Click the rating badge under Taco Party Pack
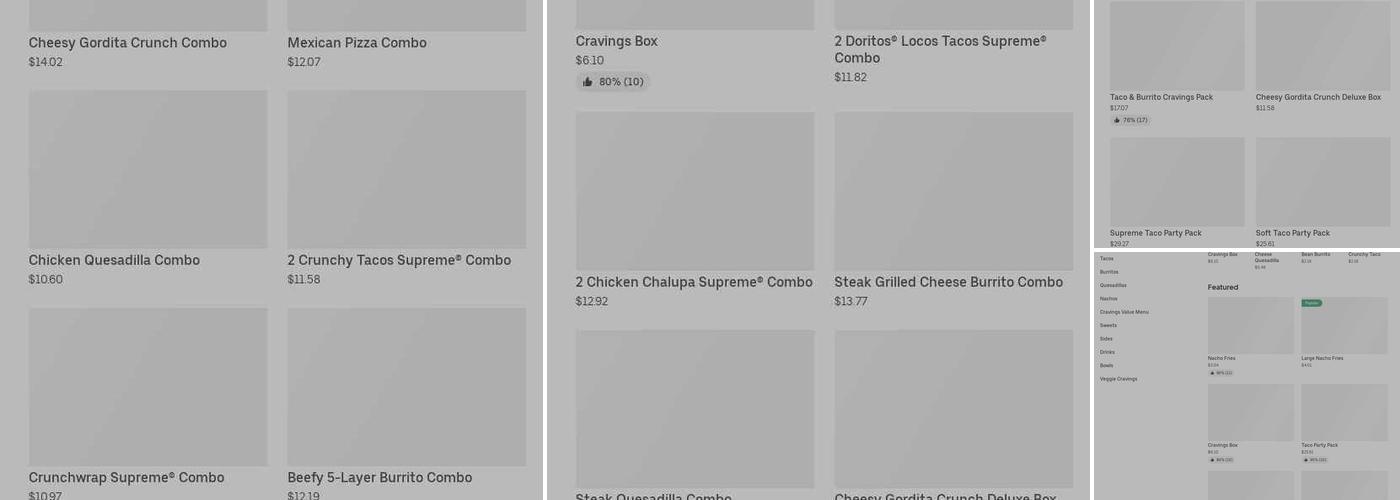1400x500 pixels. point(1313,460)
